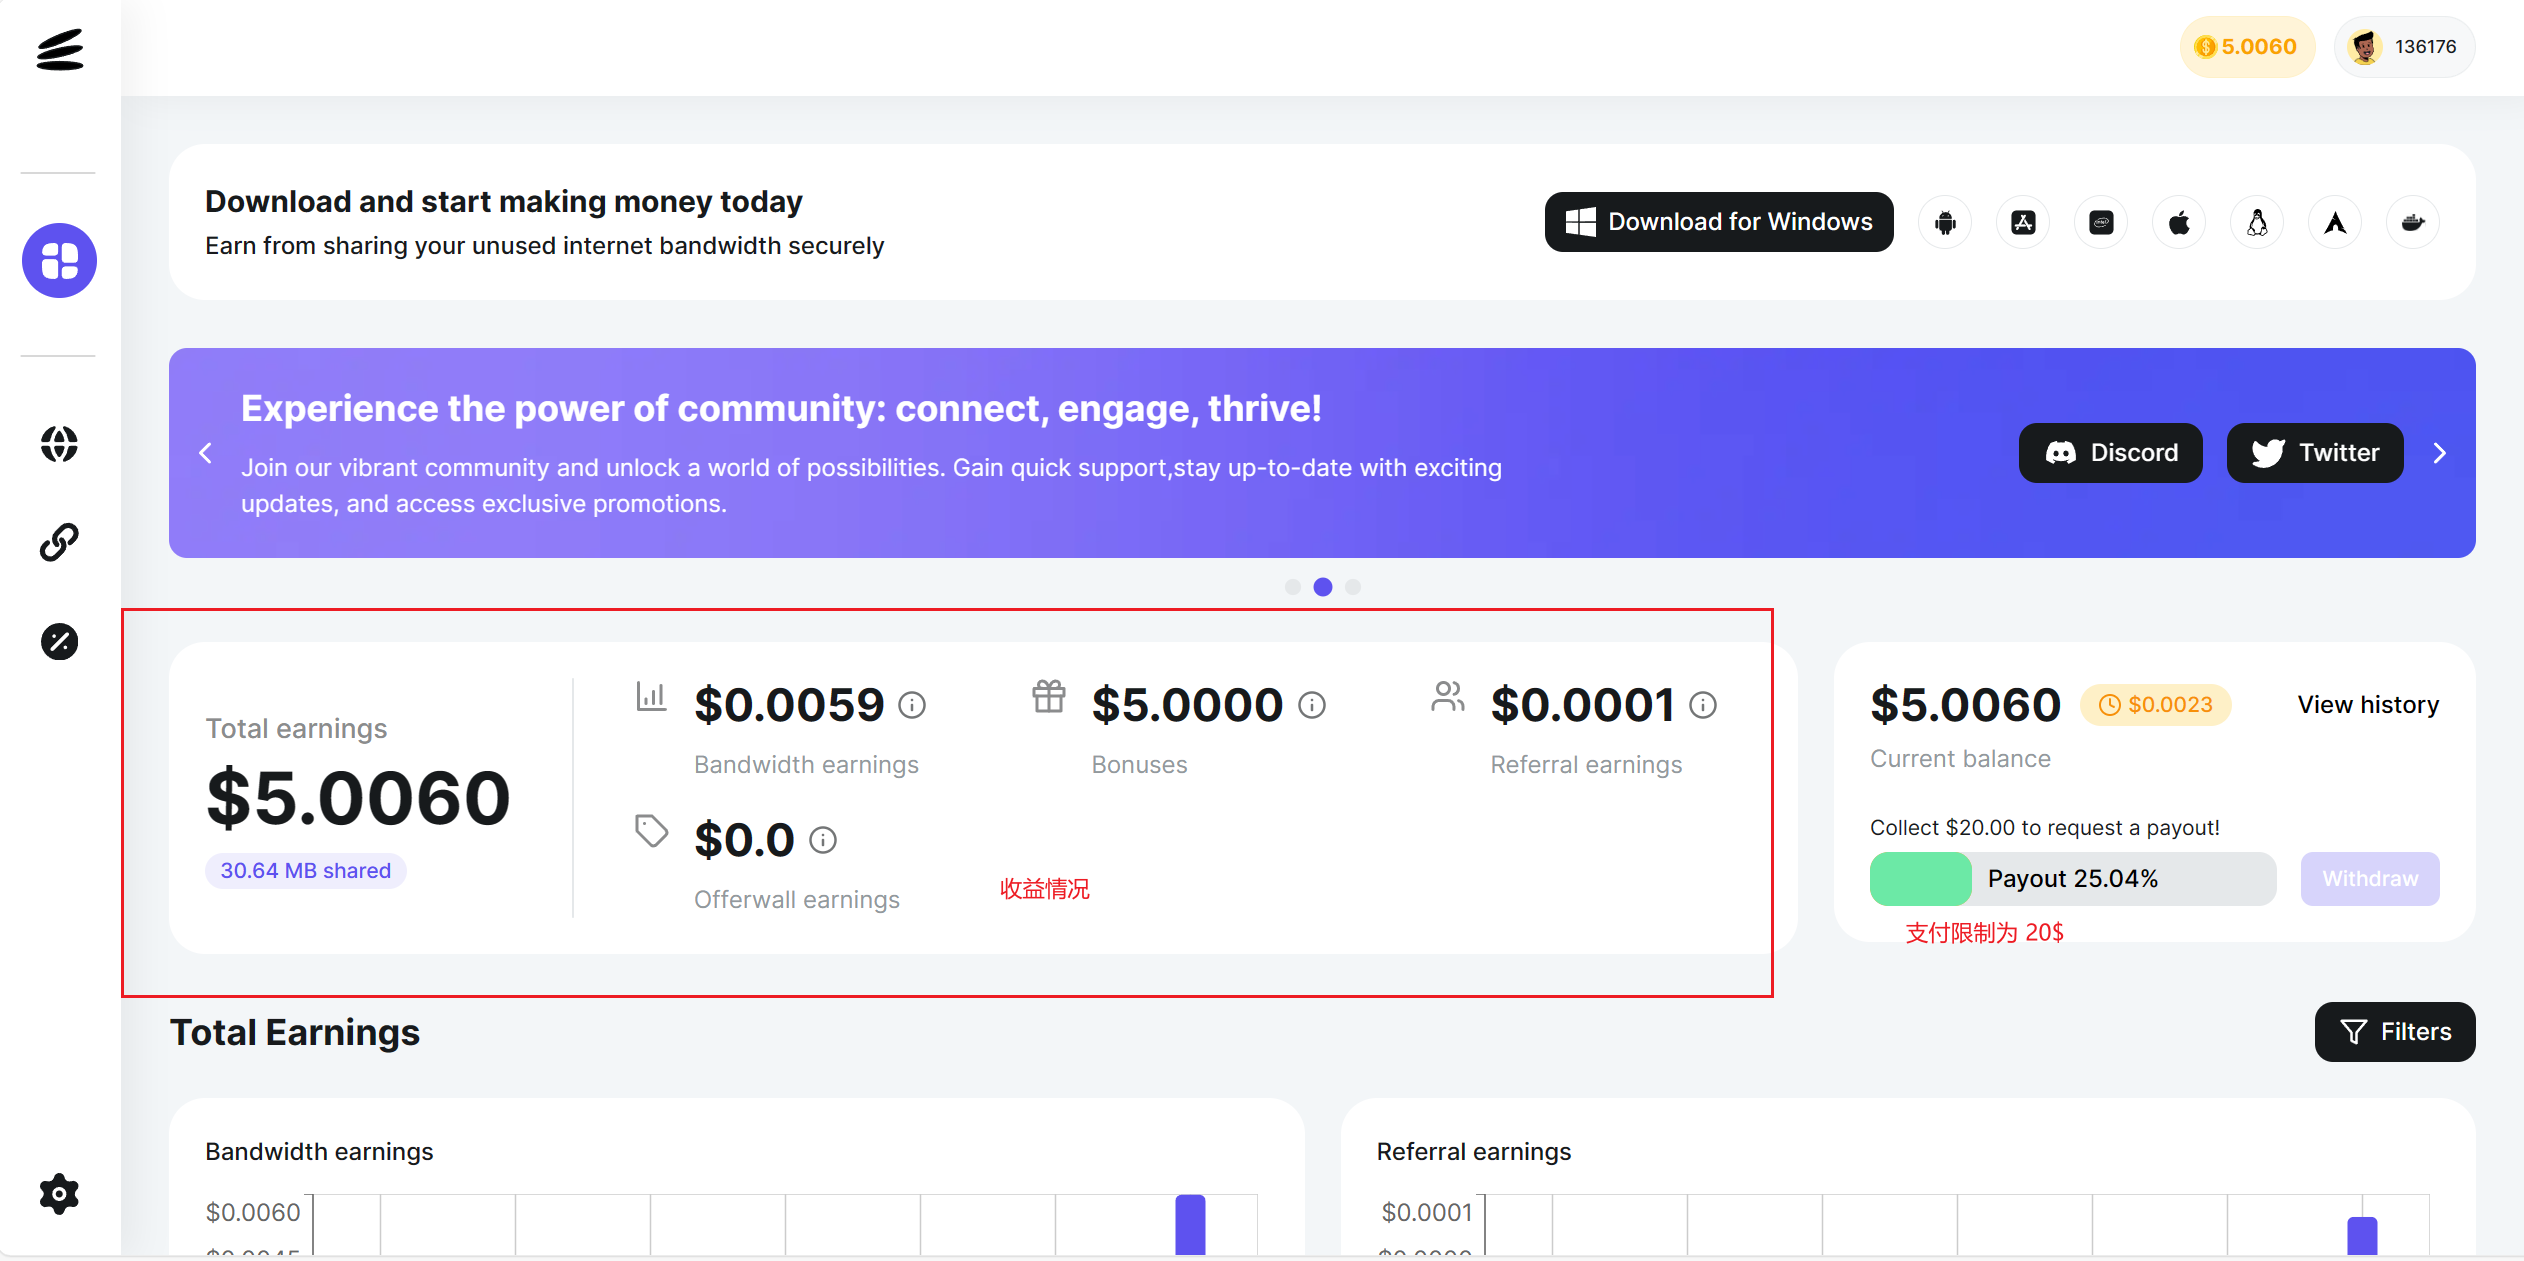This screenshot has width=2524, height=1261.
Task: Show info for Bonuses amount
Action: pyautogui.click(x=1312, y=705)
